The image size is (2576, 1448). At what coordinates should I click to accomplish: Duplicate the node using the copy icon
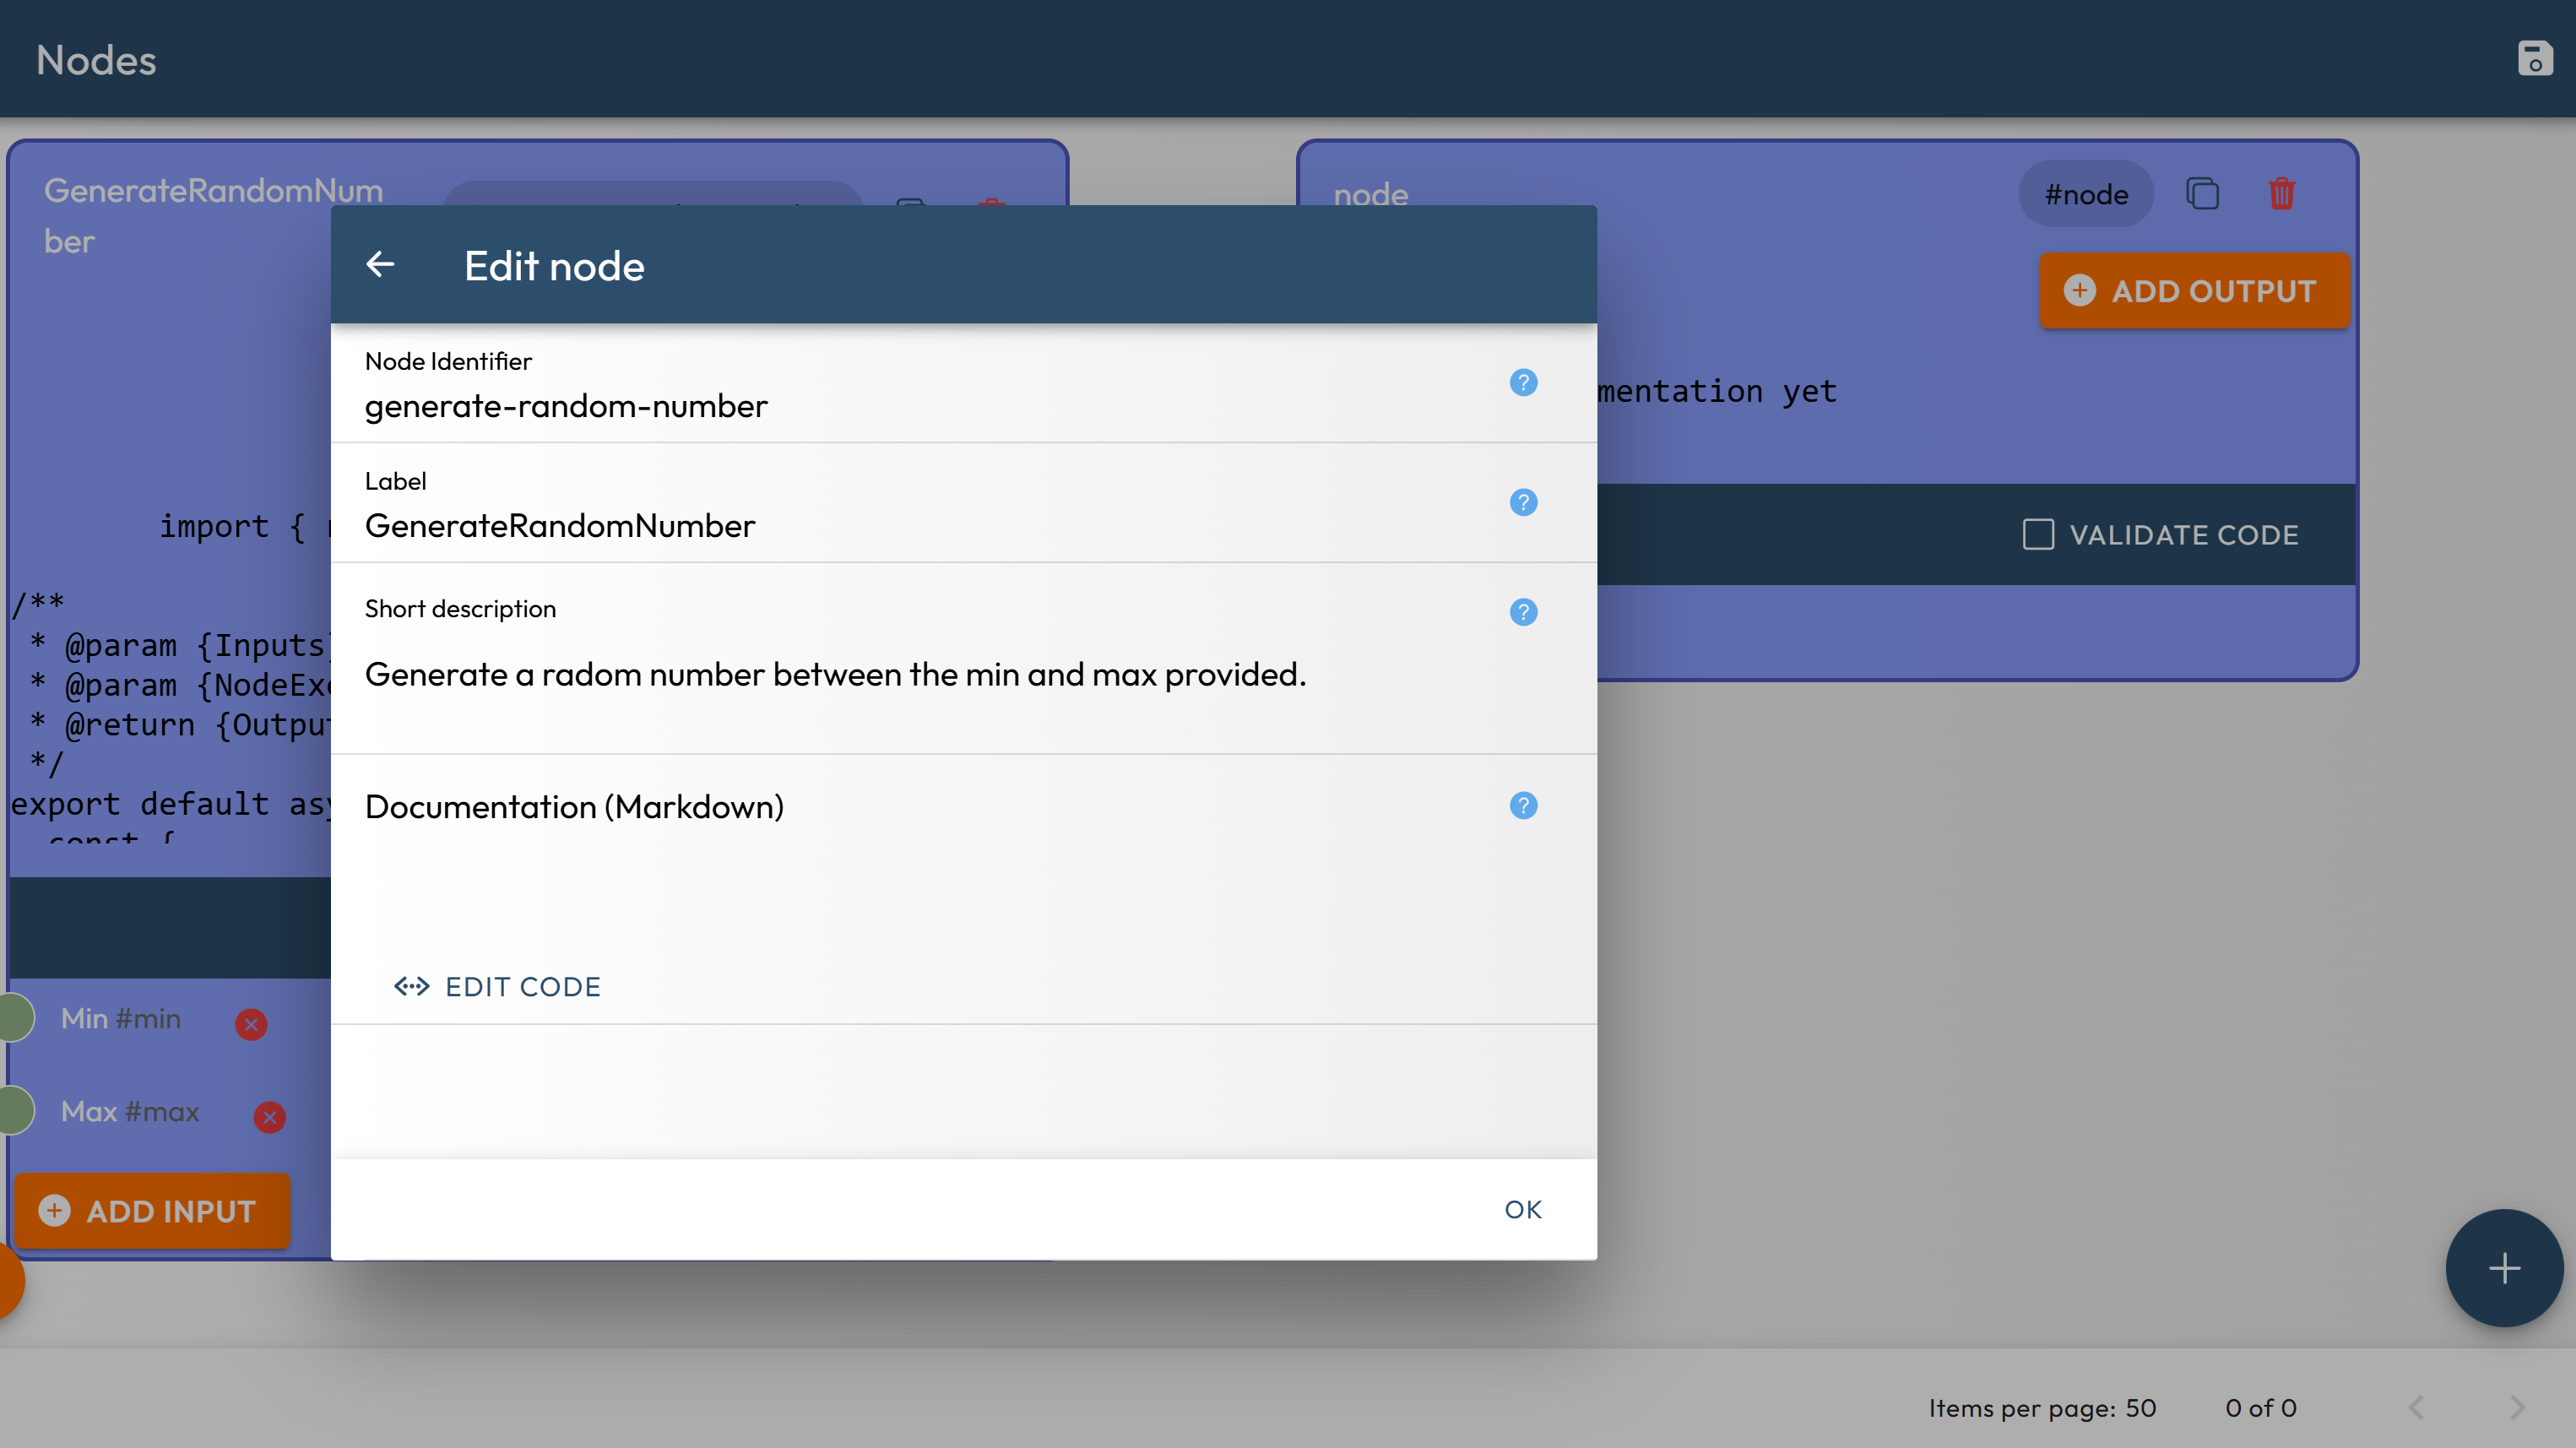[2201, 194]
